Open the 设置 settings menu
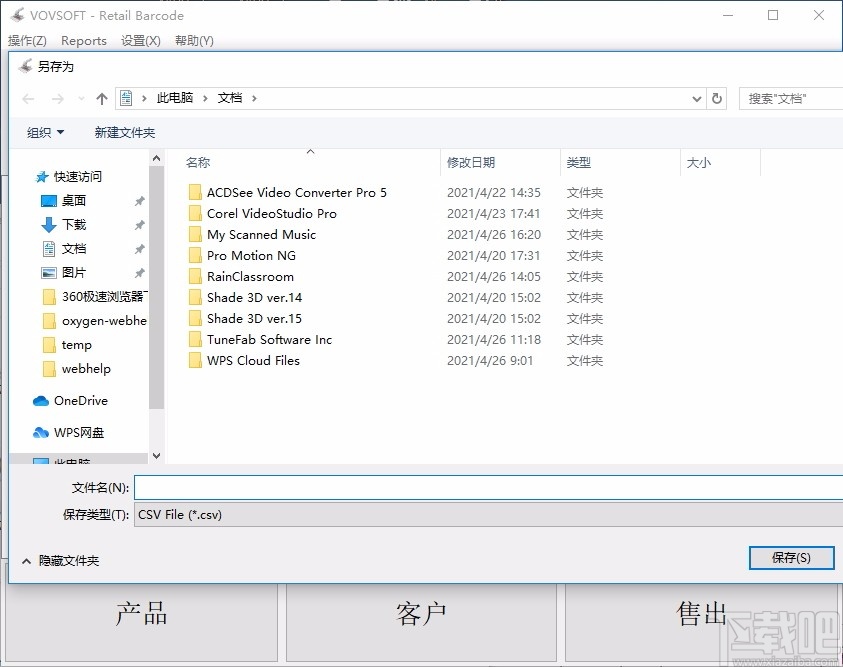 (140, 41)
